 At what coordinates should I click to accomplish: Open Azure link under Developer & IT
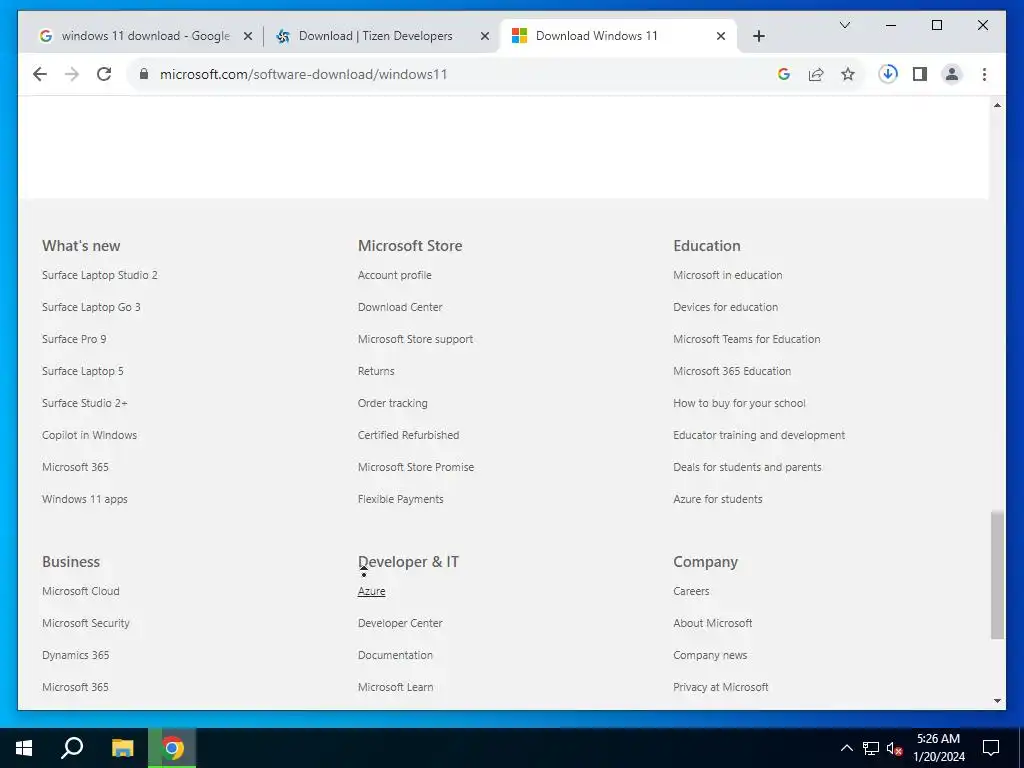click(372, 591)
